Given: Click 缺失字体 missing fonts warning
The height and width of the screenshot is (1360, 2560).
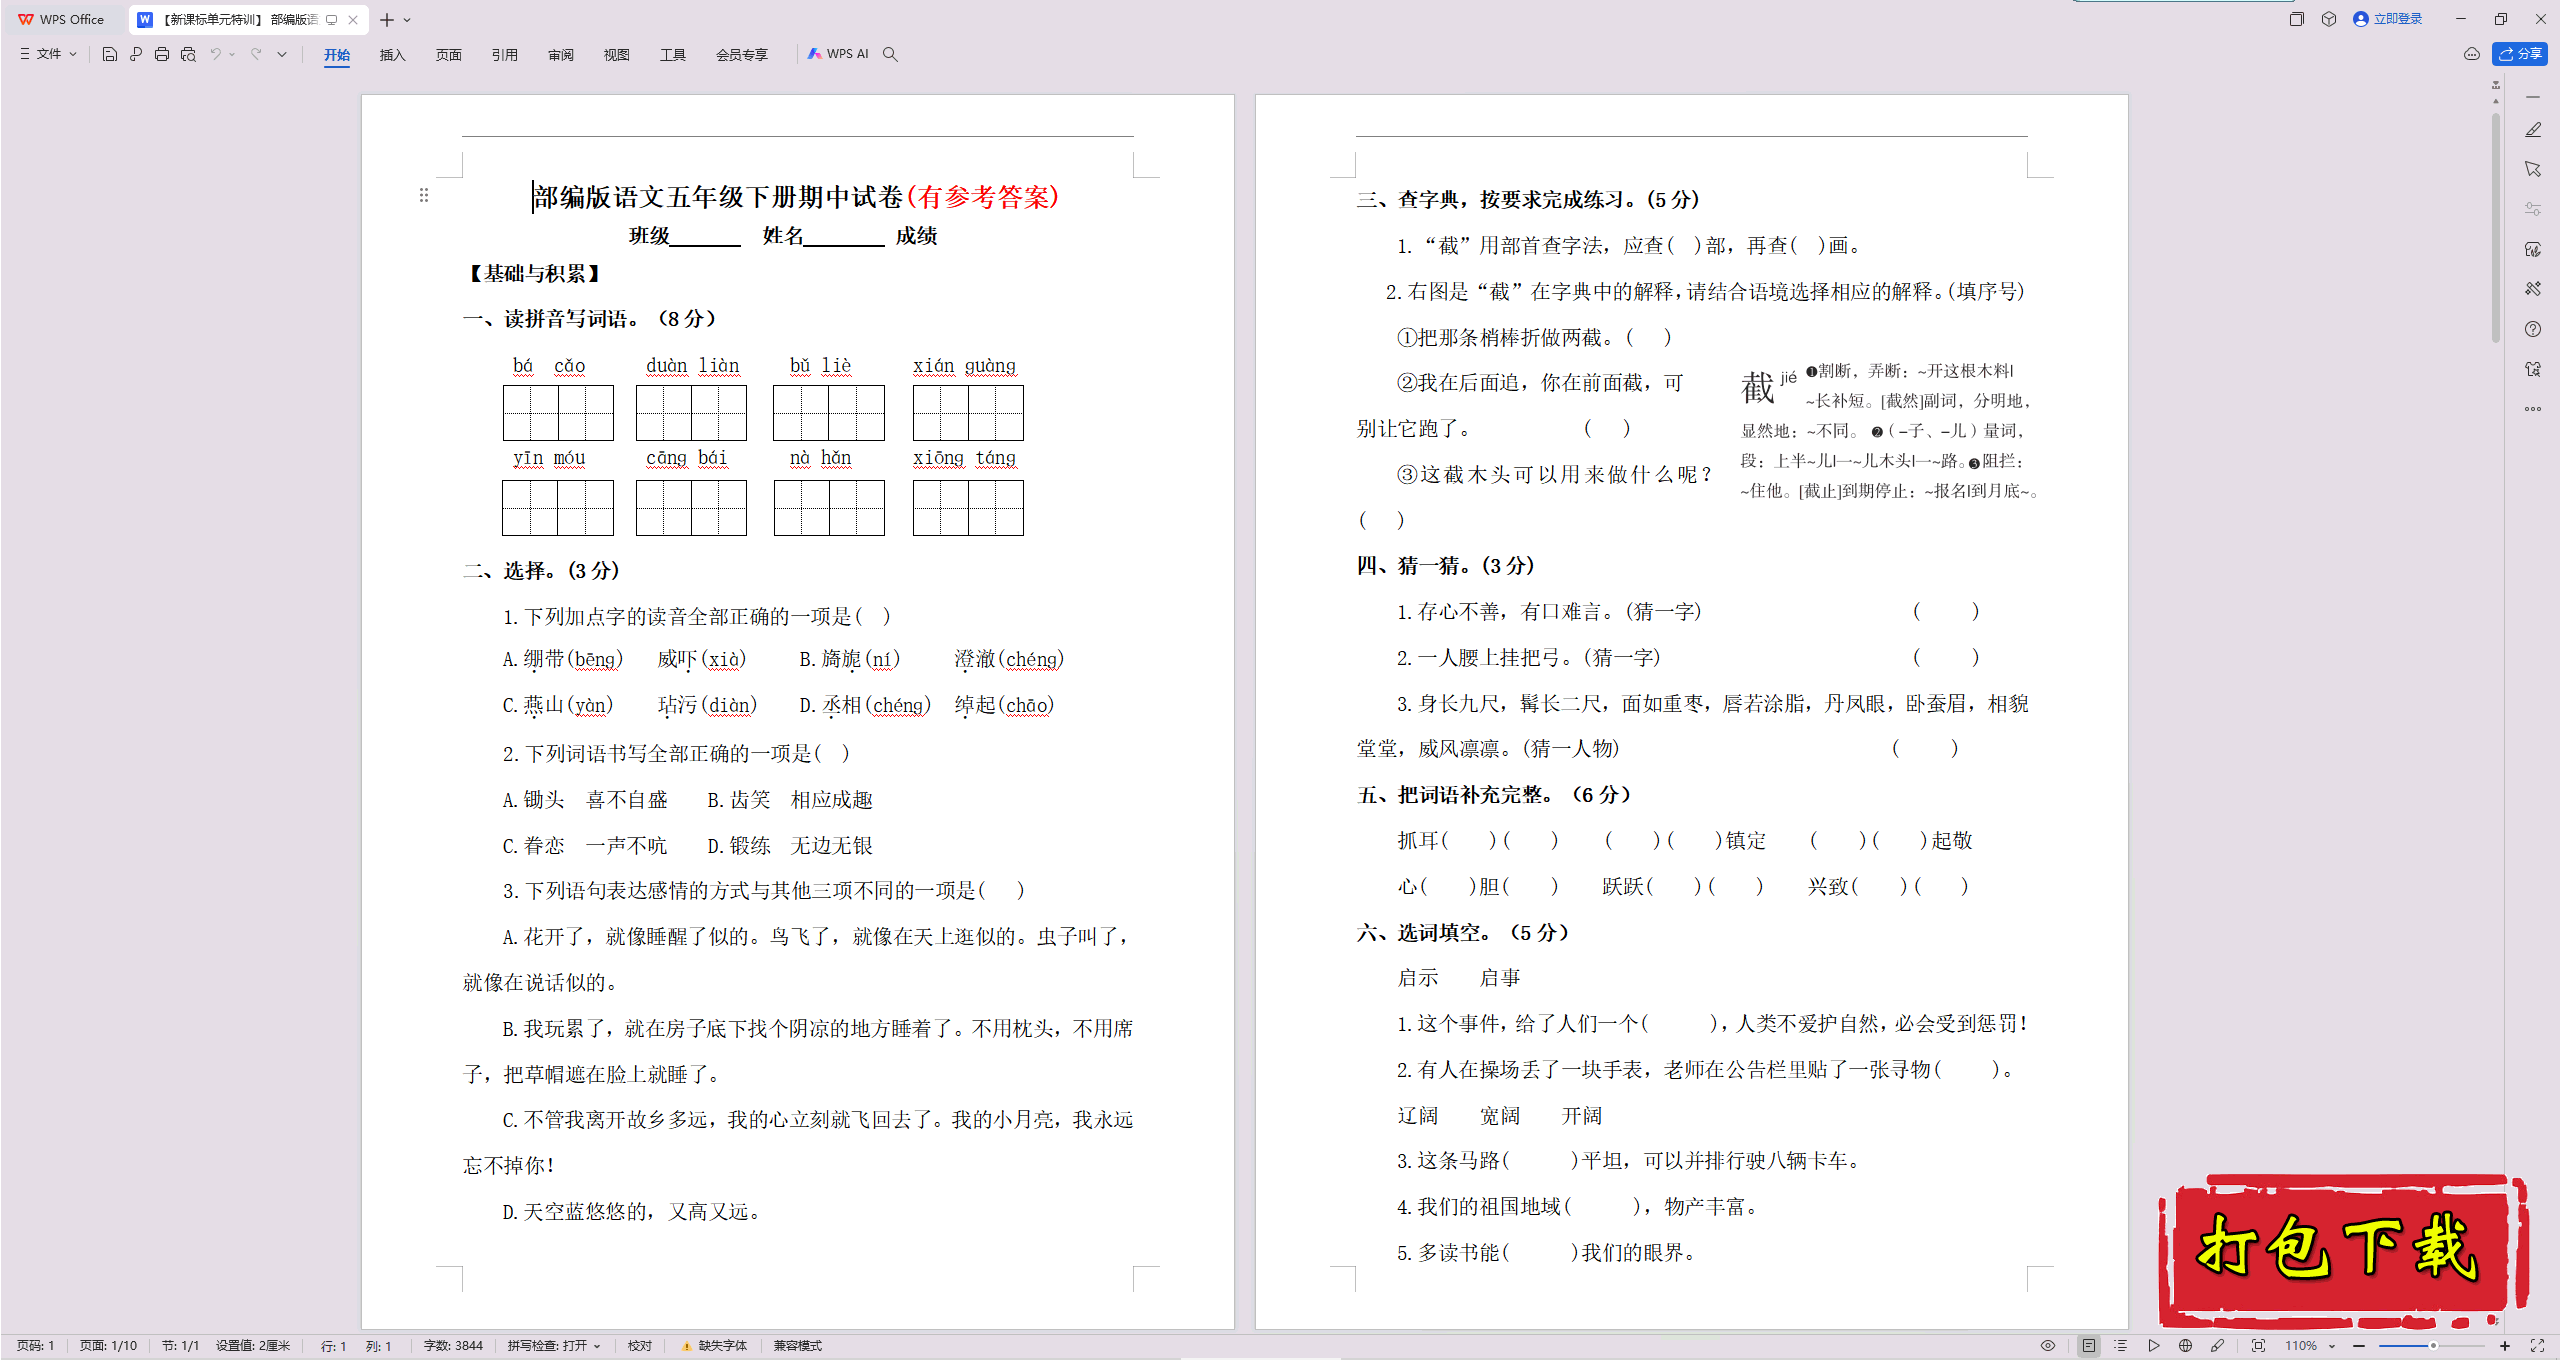Looking at the screenshot, I should [715, 1346].
